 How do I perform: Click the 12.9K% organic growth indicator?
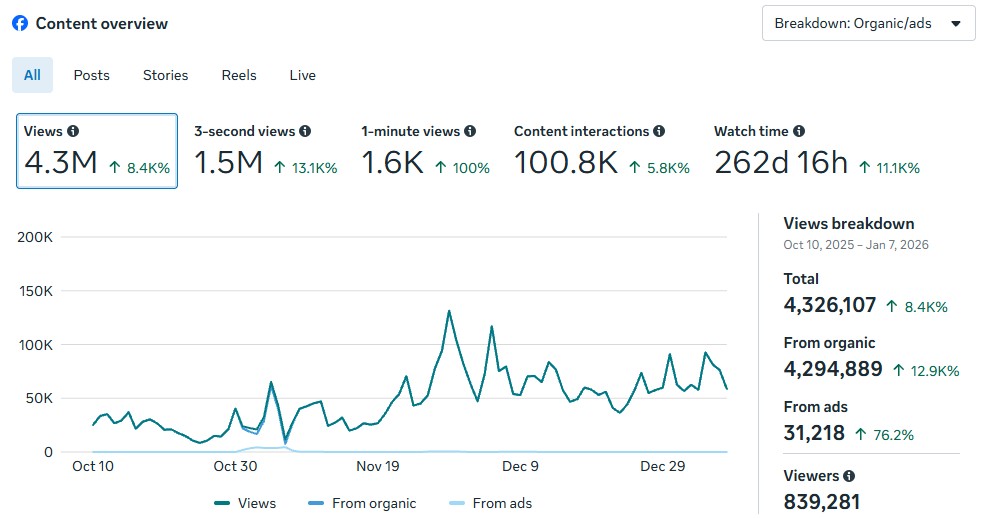pyautogui.click(x=927, y=371)
